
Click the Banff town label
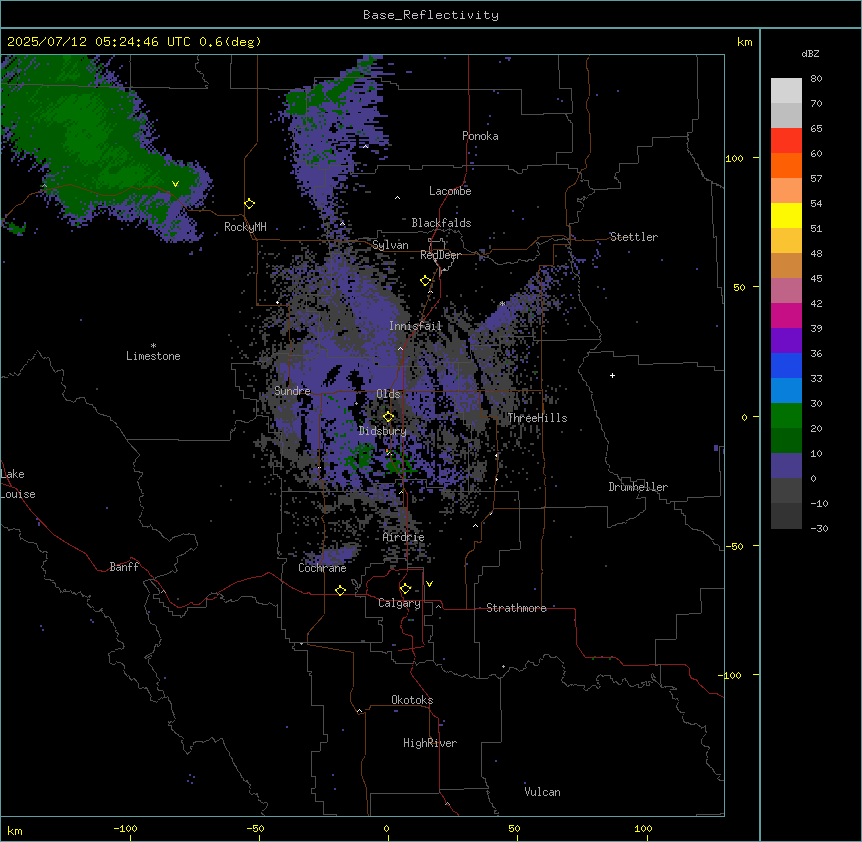click(124, 567)
